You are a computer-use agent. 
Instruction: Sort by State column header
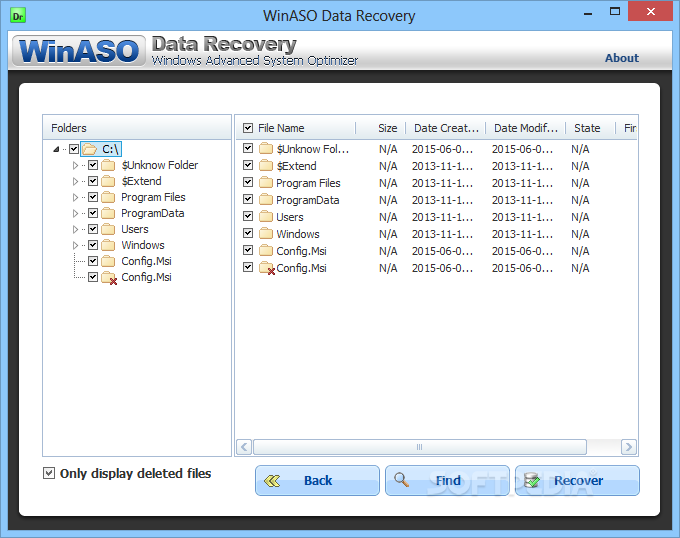point(587,128)
